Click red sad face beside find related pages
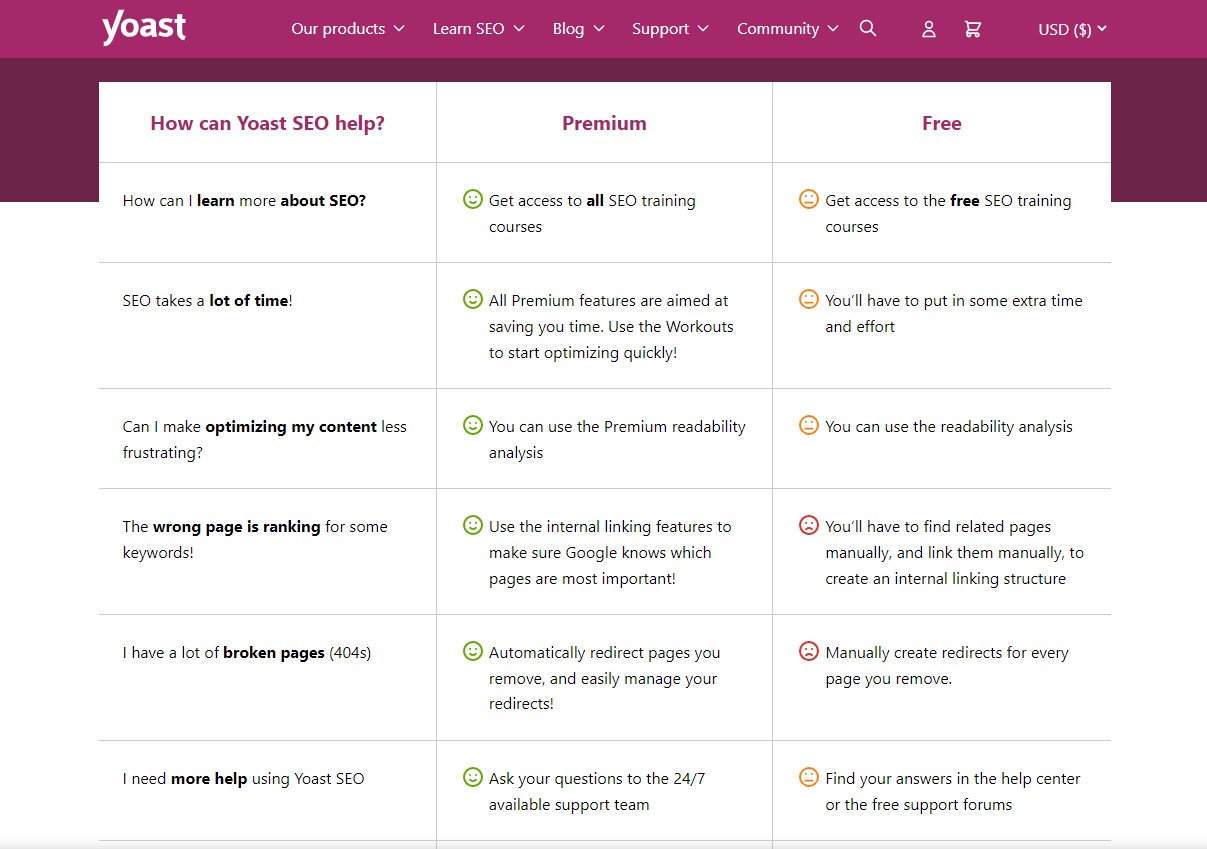 point(809,526)
